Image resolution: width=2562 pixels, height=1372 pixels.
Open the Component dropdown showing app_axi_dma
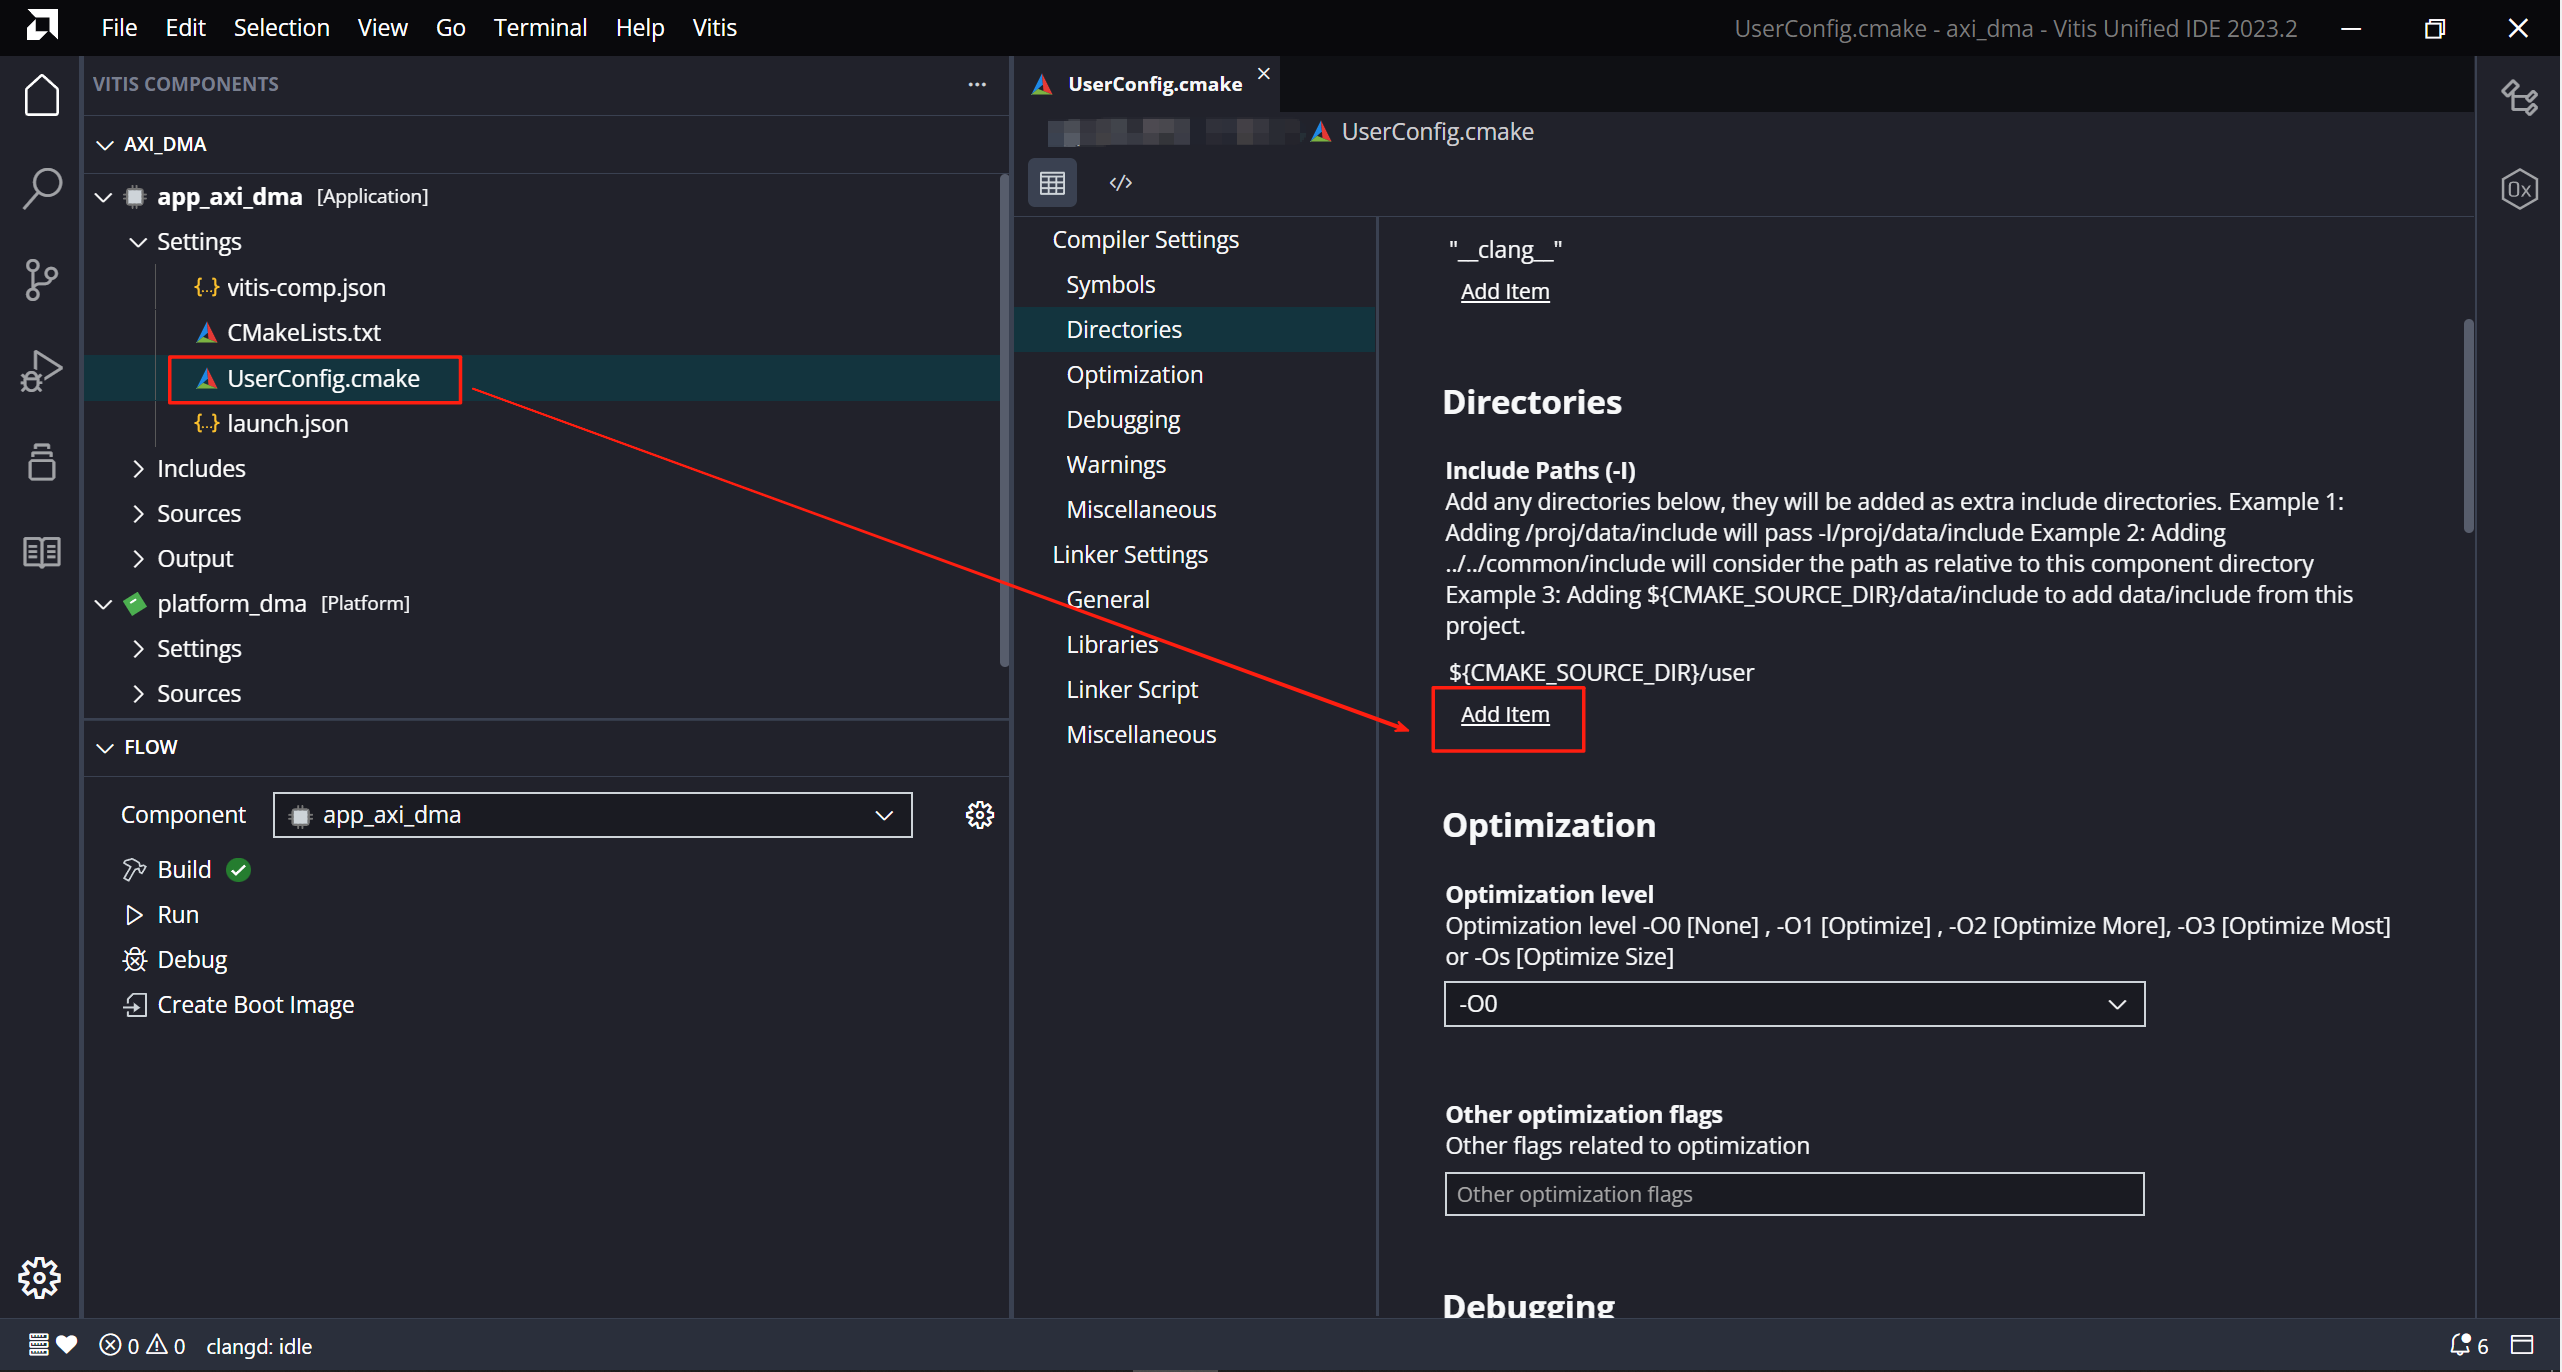(x=593, y=815)
